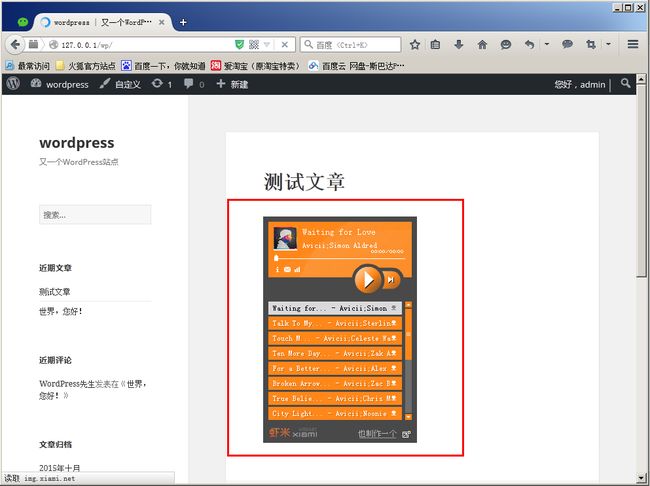650x486 pixels.
Task: Click the song progress slider handle
Action: 276,258
